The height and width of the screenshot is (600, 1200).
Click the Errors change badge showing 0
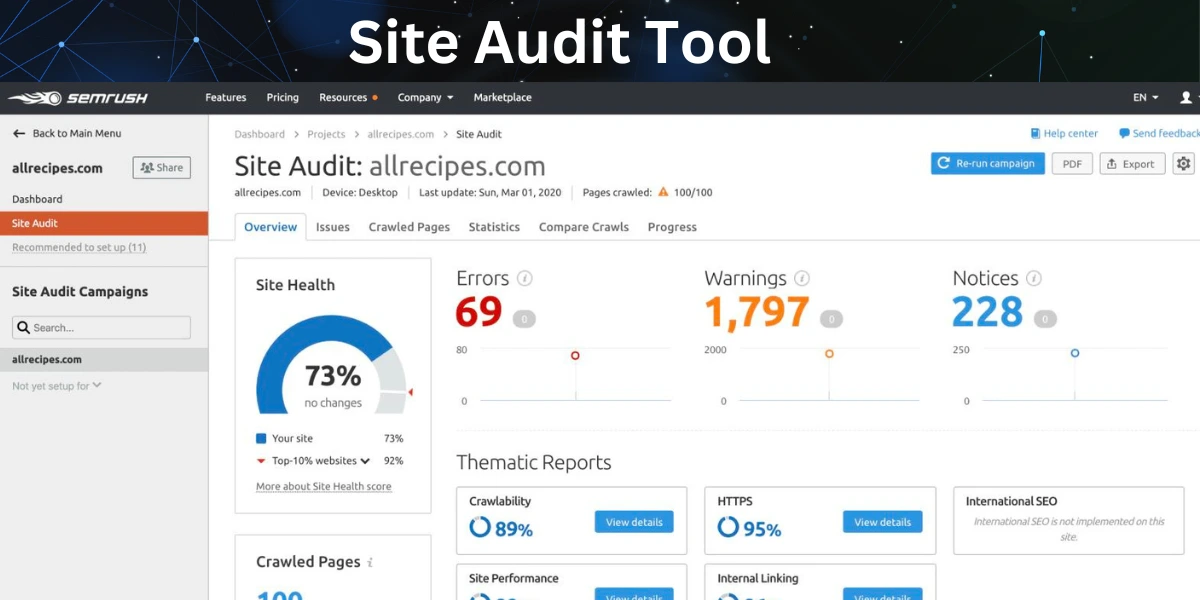(524, 319)
